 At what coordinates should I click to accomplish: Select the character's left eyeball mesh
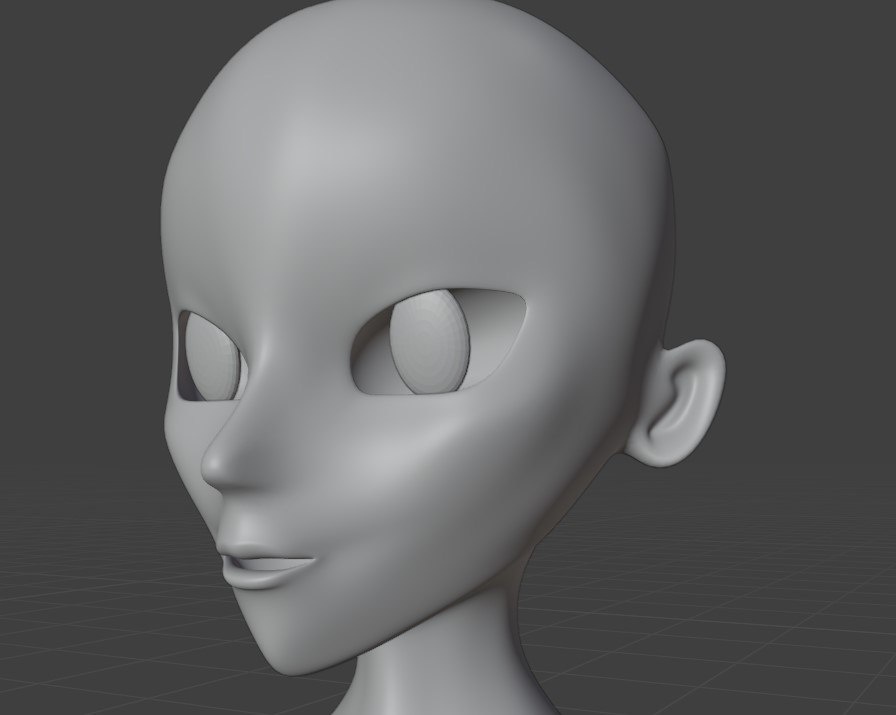[430, 342]
